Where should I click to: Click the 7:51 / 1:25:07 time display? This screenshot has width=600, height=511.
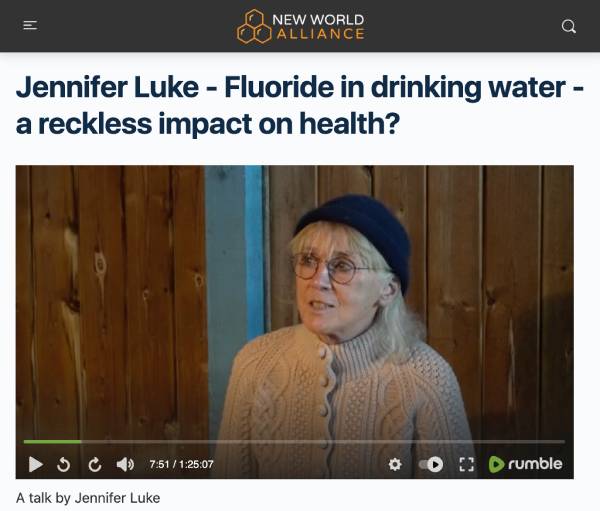[x=181, y=464]
